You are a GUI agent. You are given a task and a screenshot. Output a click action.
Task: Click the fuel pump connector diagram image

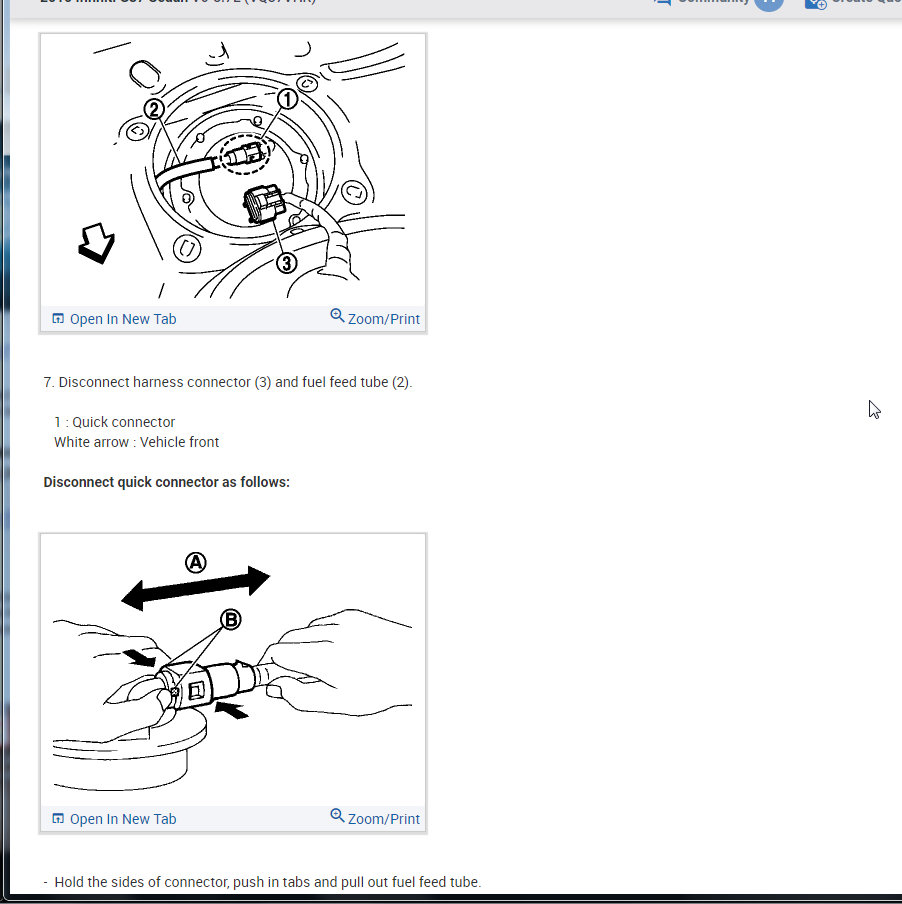point(233,170)
